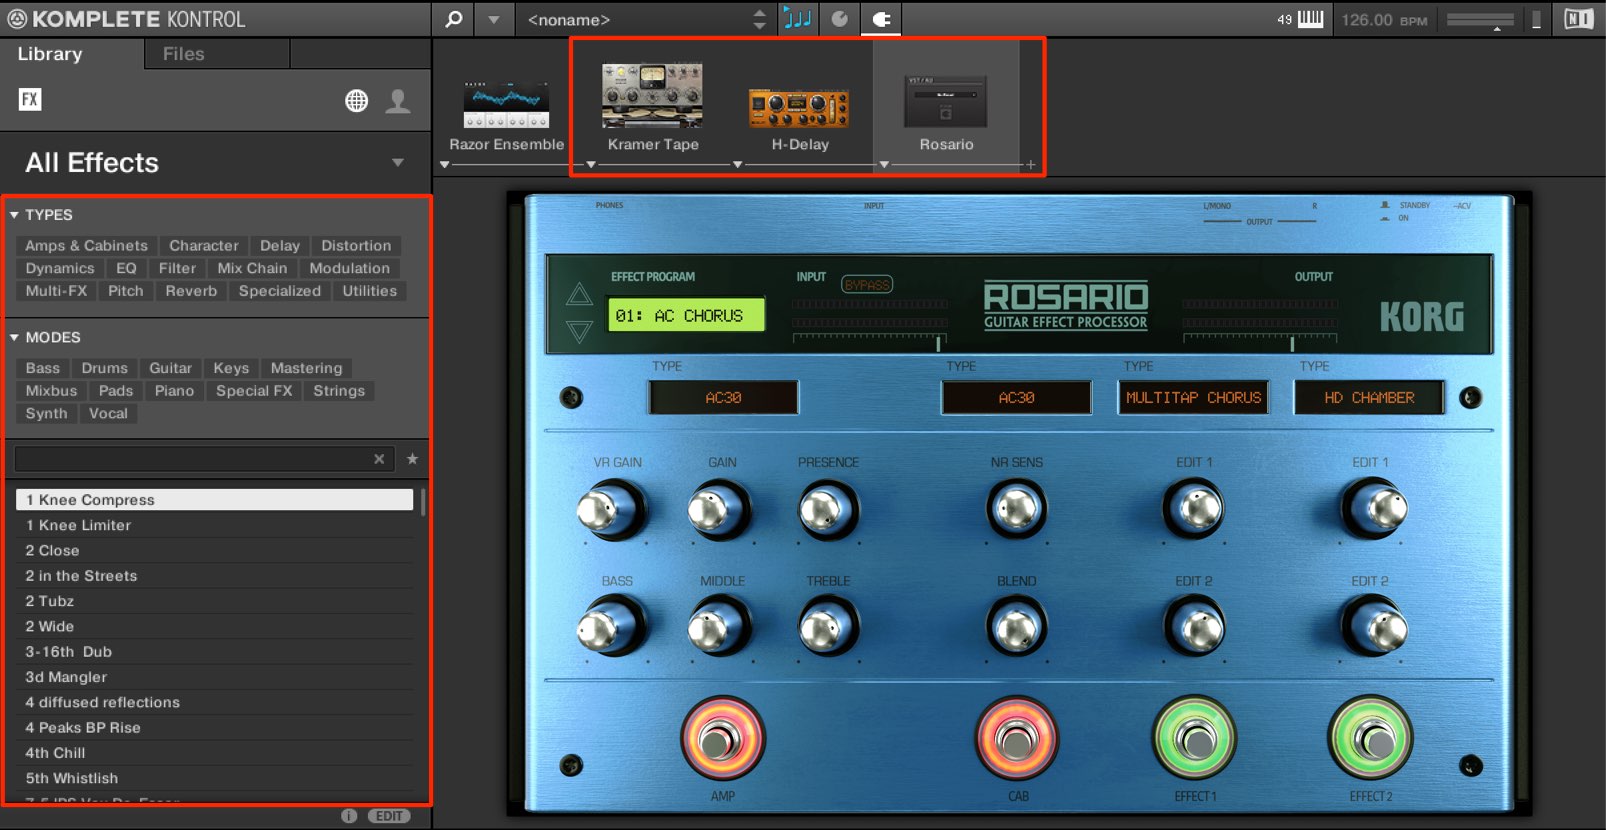Toggle the favorites star filter
This screenshot has width=1606, height=830.
click(412, 459)
